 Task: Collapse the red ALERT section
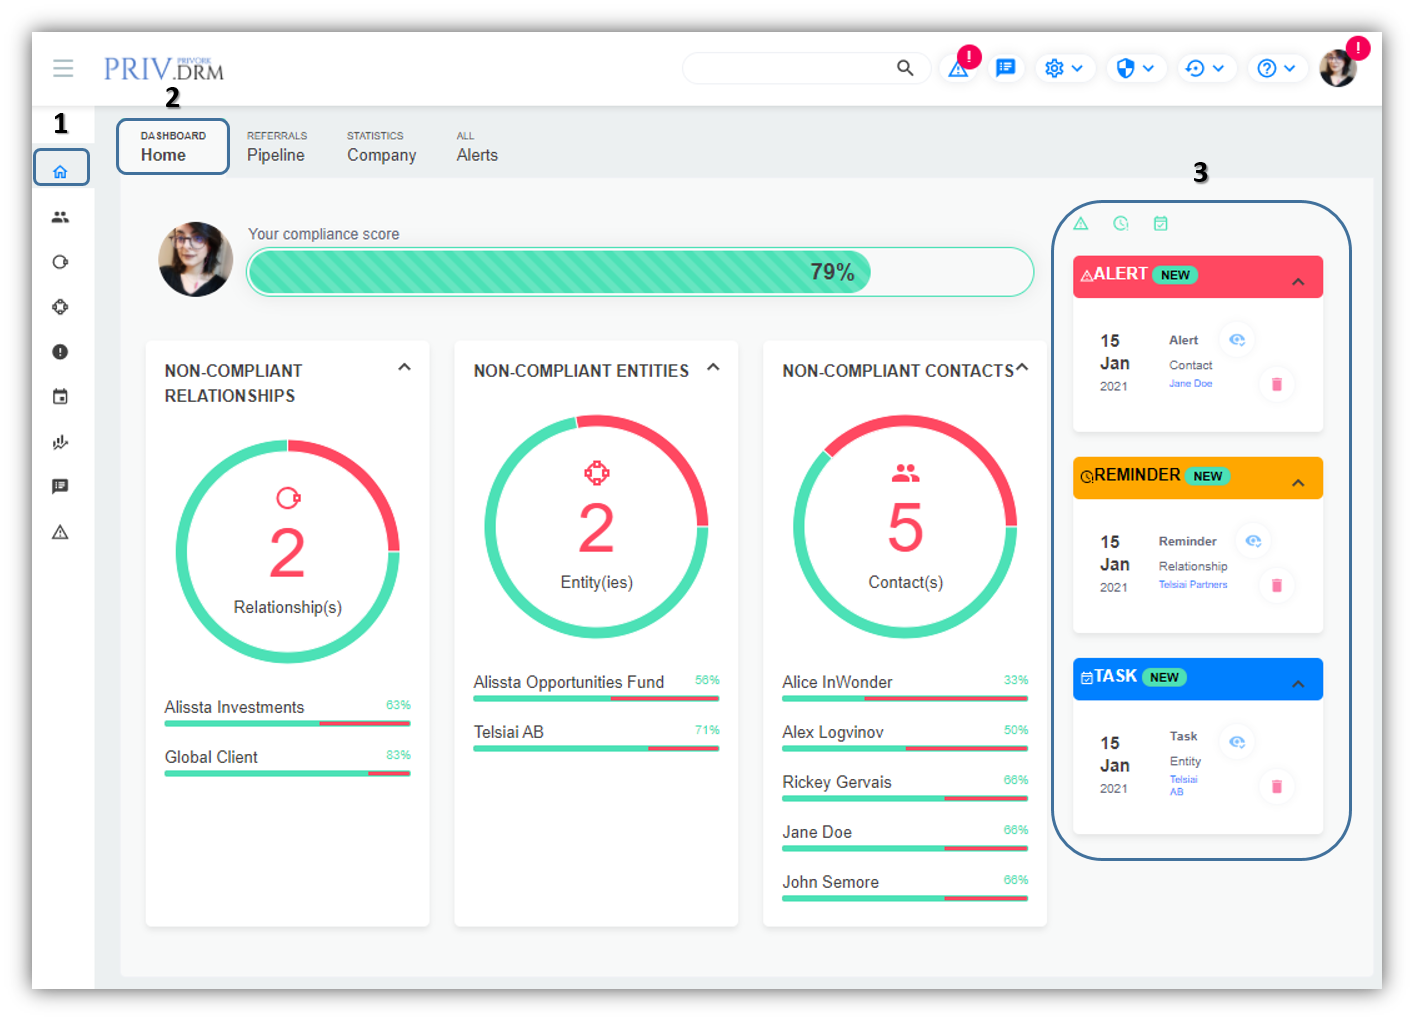click(x=1298, y=281)
